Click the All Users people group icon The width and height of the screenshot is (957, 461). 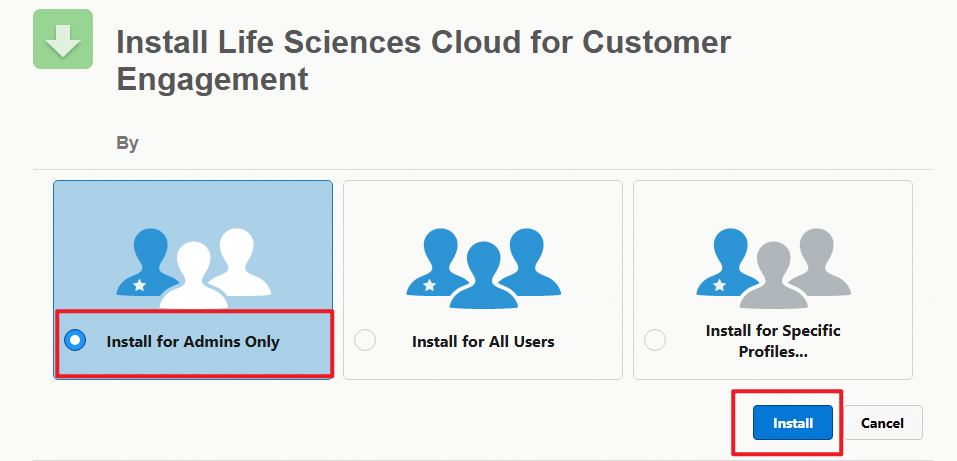point(483,268)
